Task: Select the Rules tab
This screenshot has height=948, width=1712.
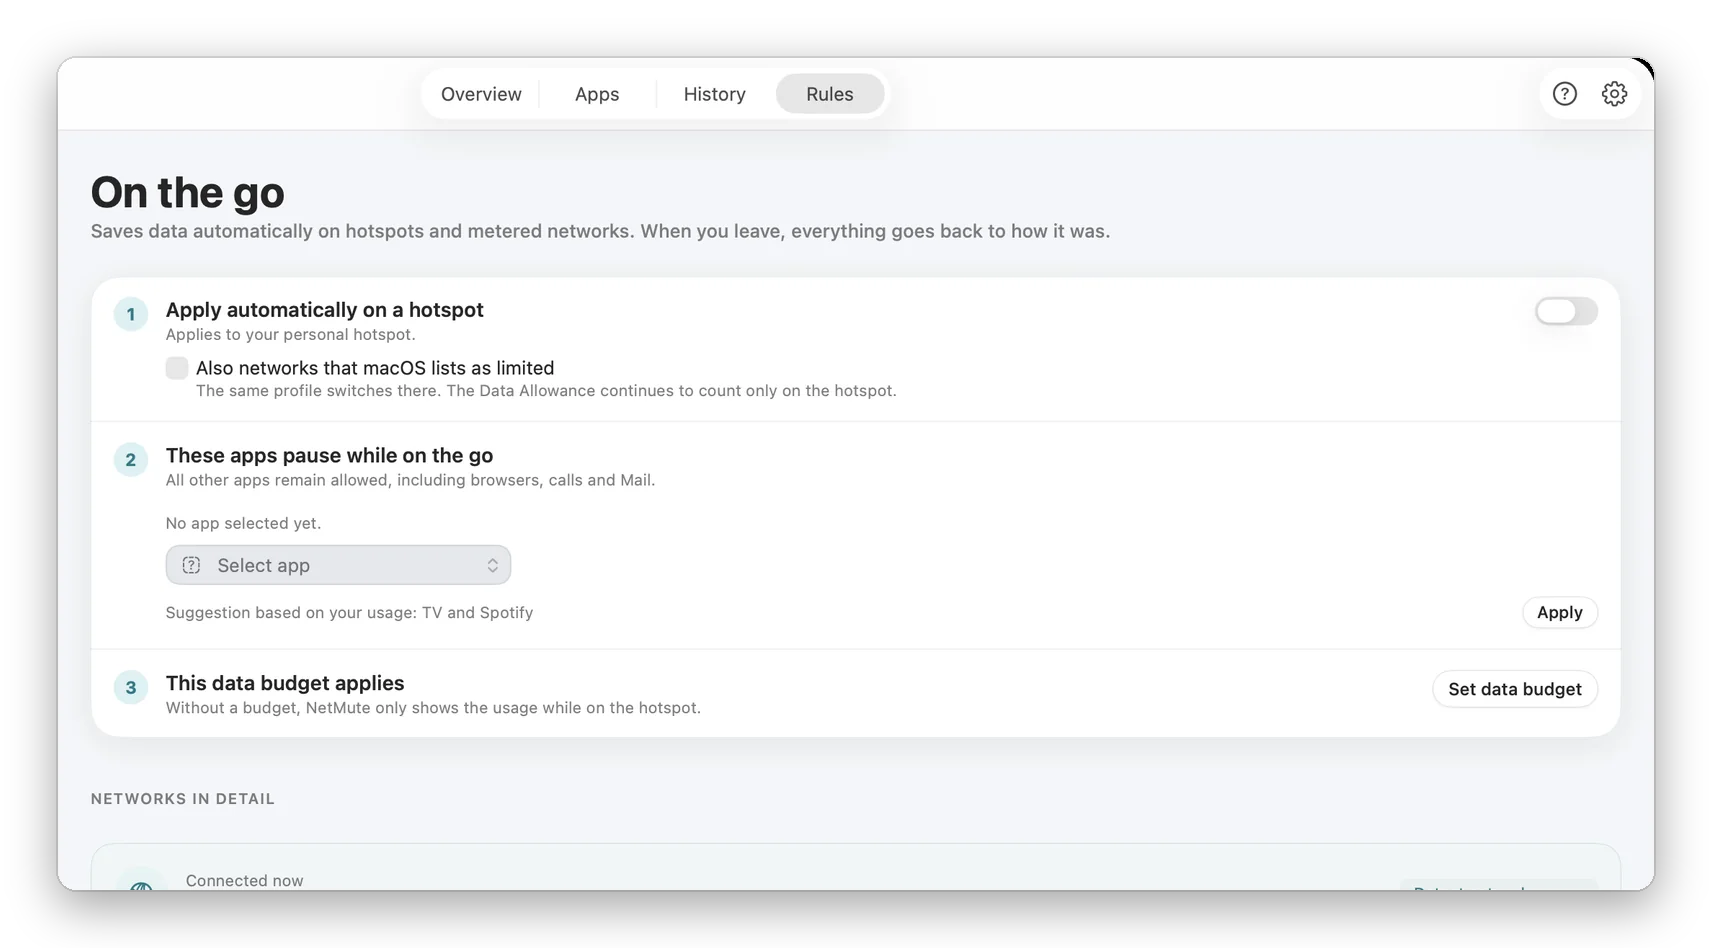Action: [x=830, y=94]
